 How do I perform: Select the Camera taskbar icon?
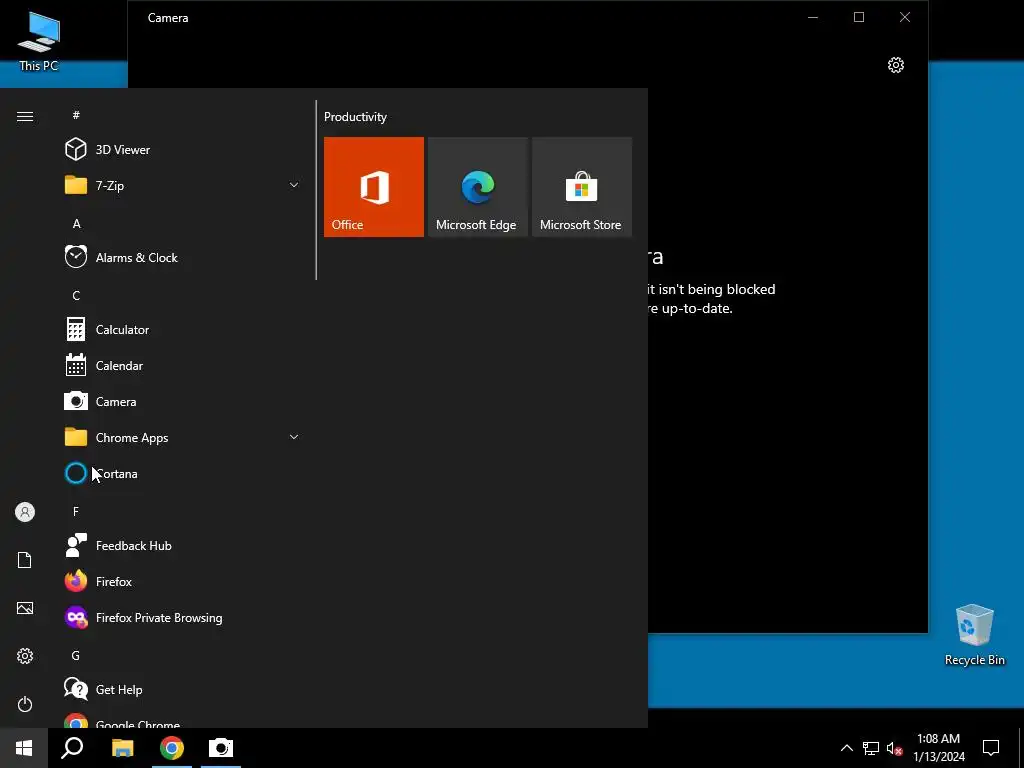pyautogui.click(x=221, y=748)
